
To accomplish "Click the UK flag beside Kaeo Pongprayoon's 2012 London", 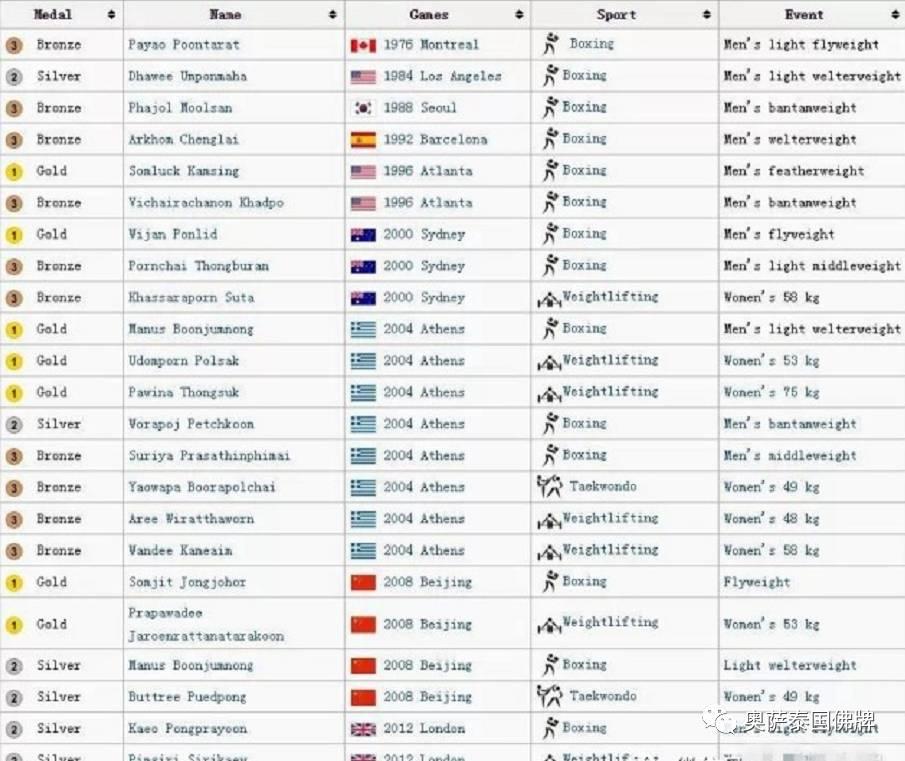I will (363, 729).
